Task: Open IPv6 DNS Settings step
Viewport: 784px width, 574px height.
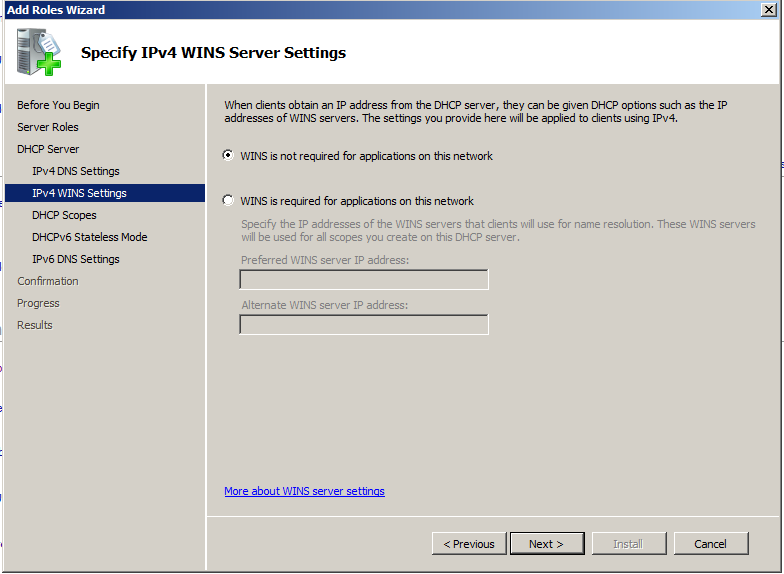Action: pos(76,259)
